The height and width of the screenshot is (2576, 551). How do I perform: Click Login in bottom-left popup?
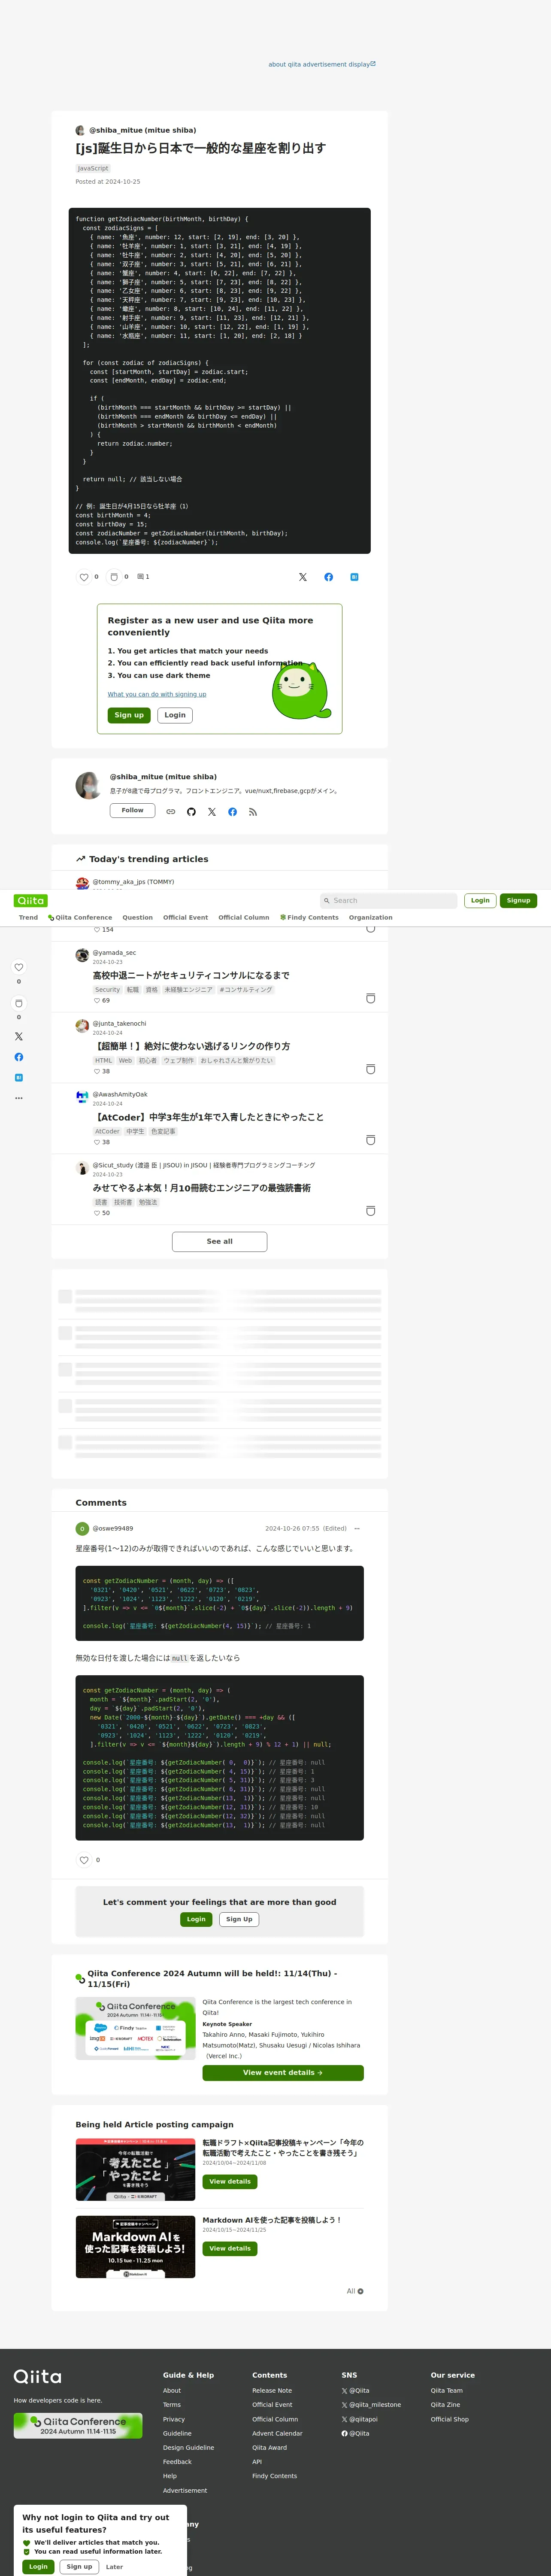tap(38, 2566)
